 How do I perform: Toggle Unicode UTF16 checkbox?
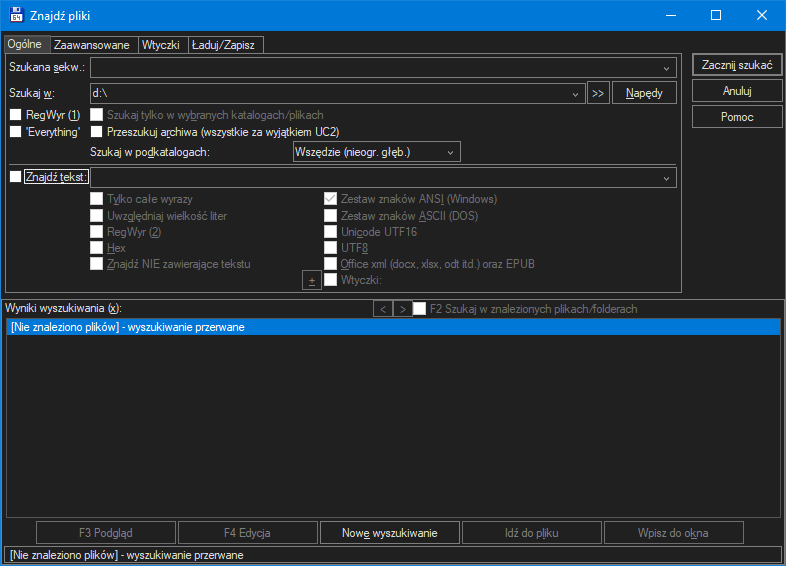[330, 232]
